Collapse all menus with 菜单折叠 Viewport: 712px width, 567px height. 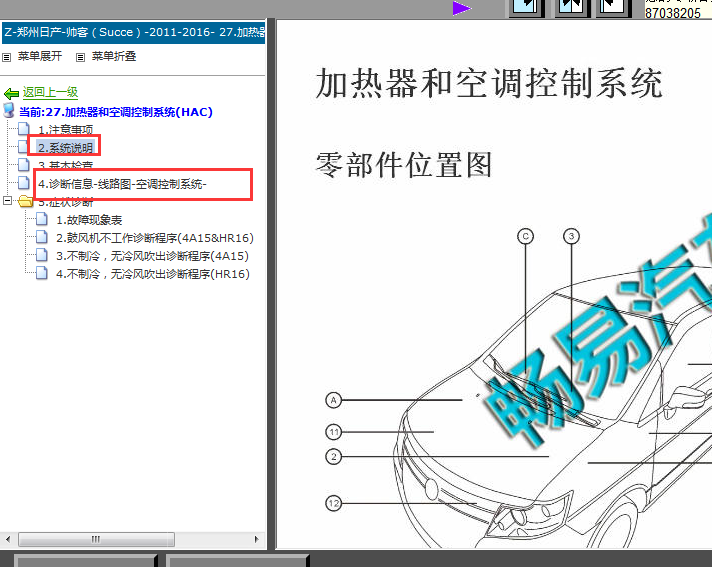point(114,56)
